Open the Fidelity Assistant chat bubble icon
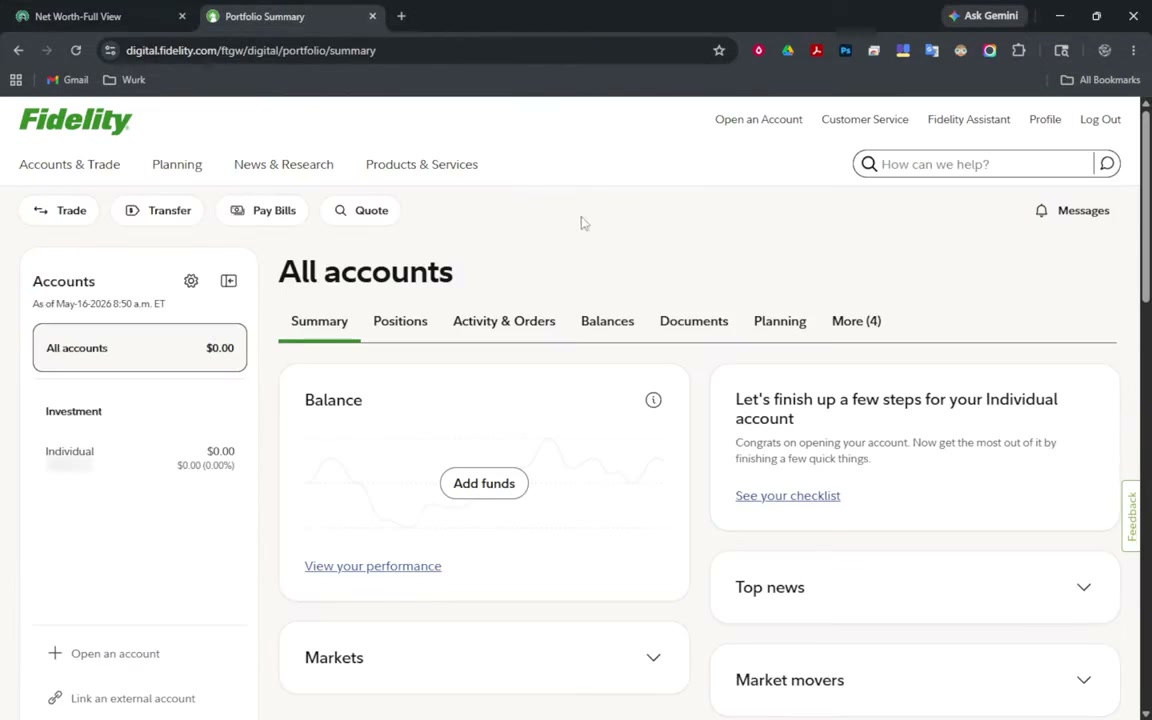 [1107, 163]
